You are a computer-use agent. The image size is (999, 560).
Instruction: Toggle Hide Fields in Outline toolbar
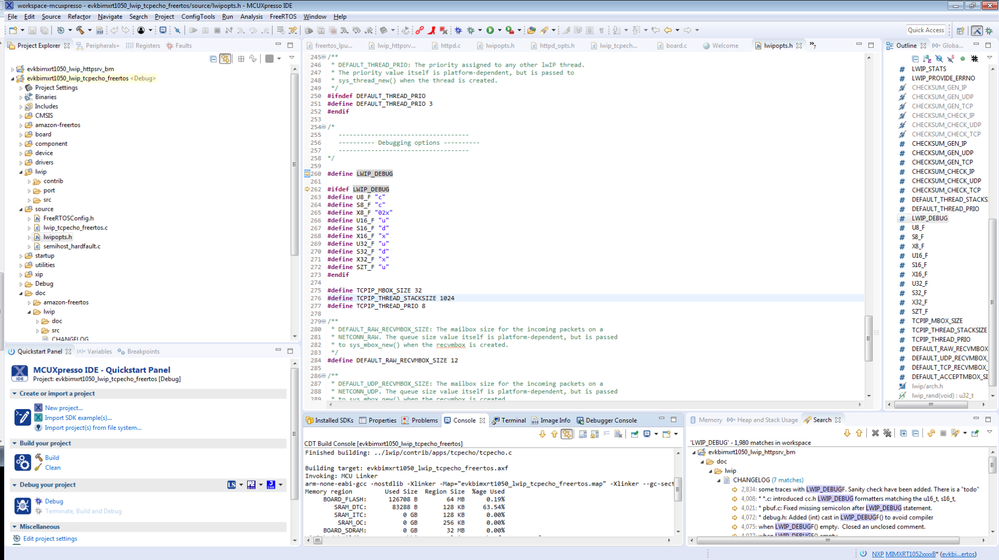[939, 59]
